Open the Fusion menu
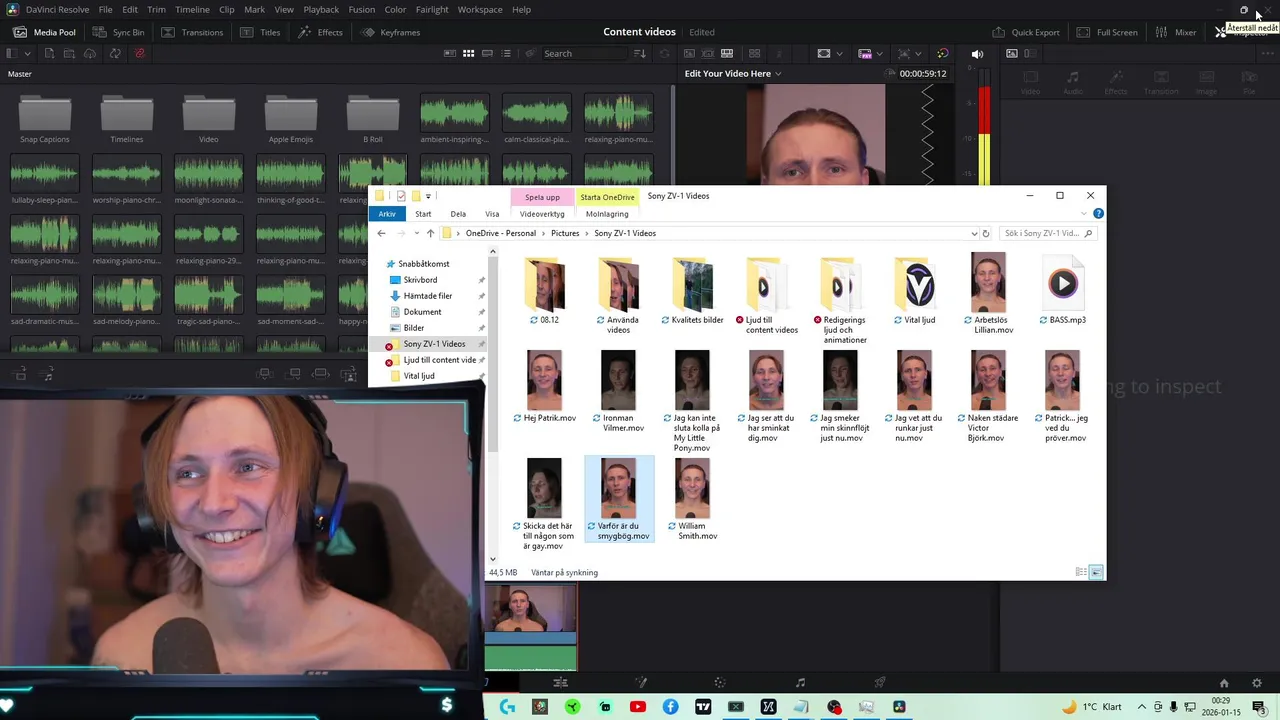Viewport: 1280px width, 720px height. point(362,9)
